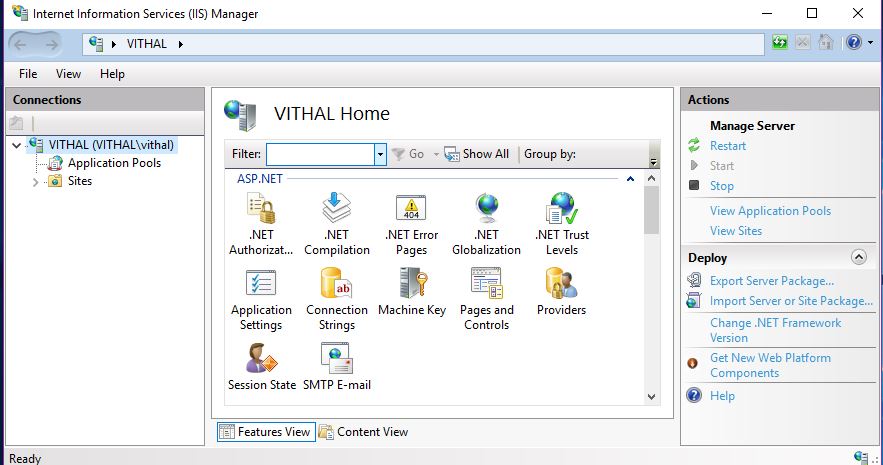Select Sites tree item

(x=79, y=181)
